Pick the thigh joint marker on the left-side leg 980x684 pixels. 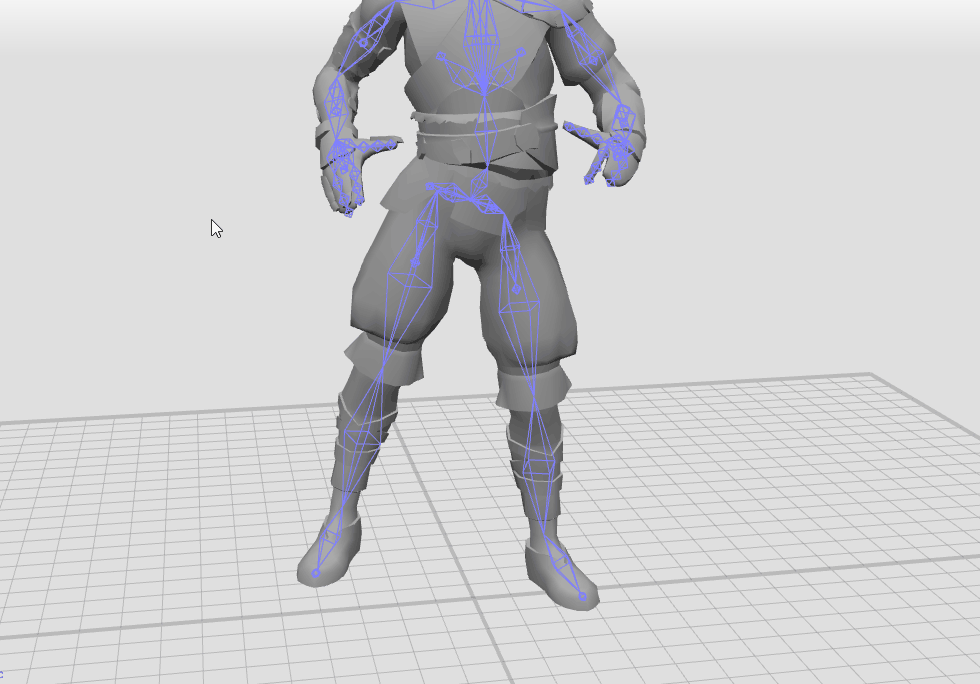414,262
